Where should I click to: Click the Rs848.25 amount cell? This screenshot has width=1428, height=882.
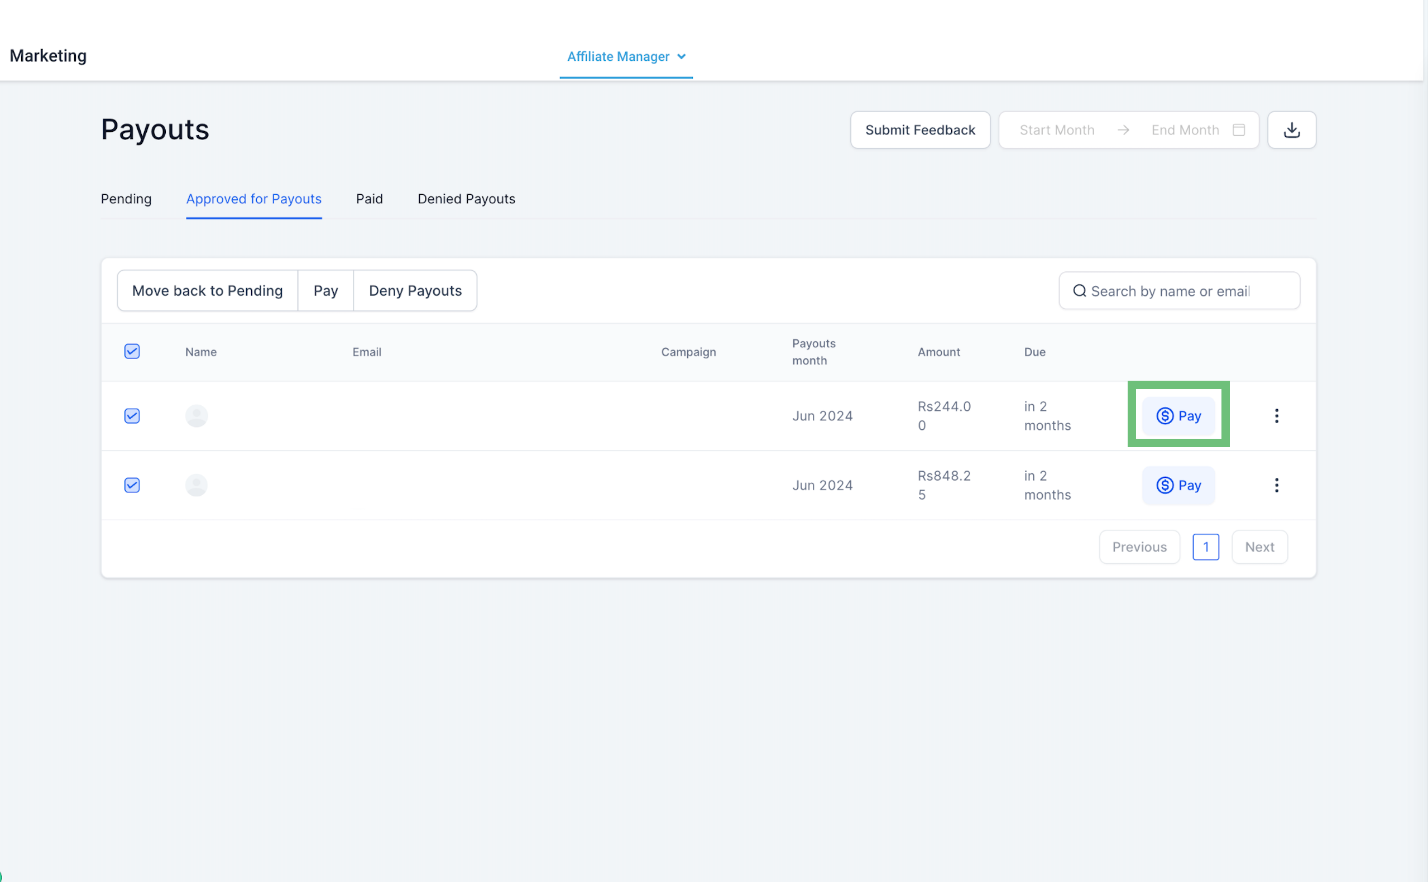pos(944,485)
